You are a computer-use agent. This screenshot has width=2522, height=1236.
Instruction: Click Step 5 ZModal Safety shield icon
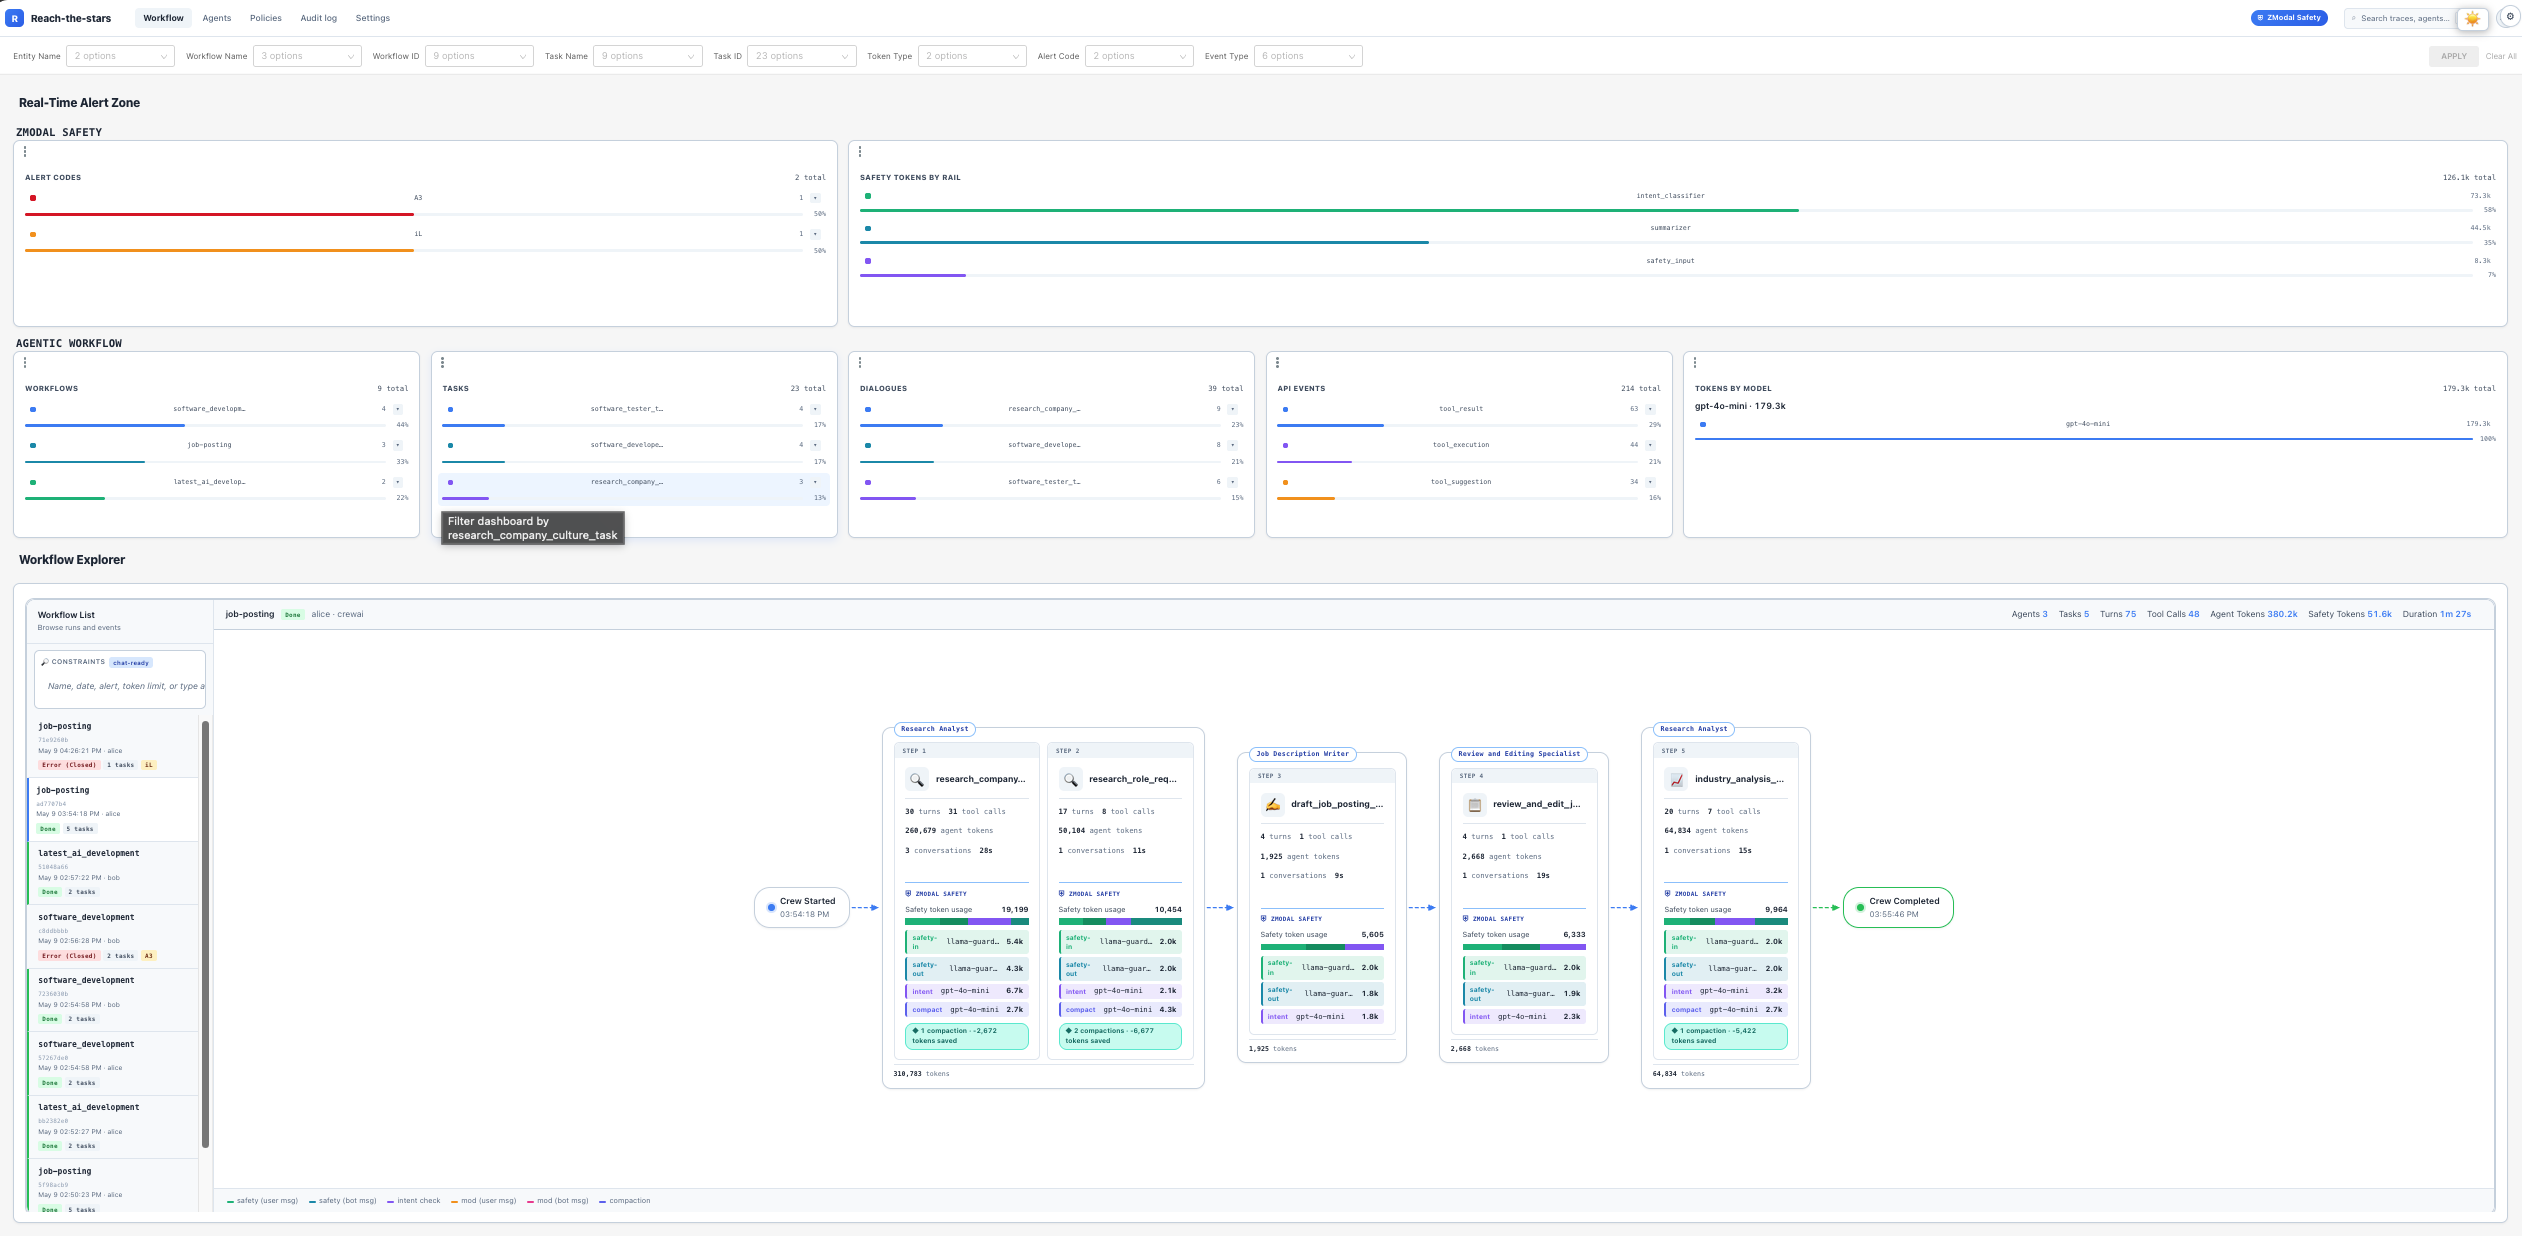click(x=1667, y=893)
